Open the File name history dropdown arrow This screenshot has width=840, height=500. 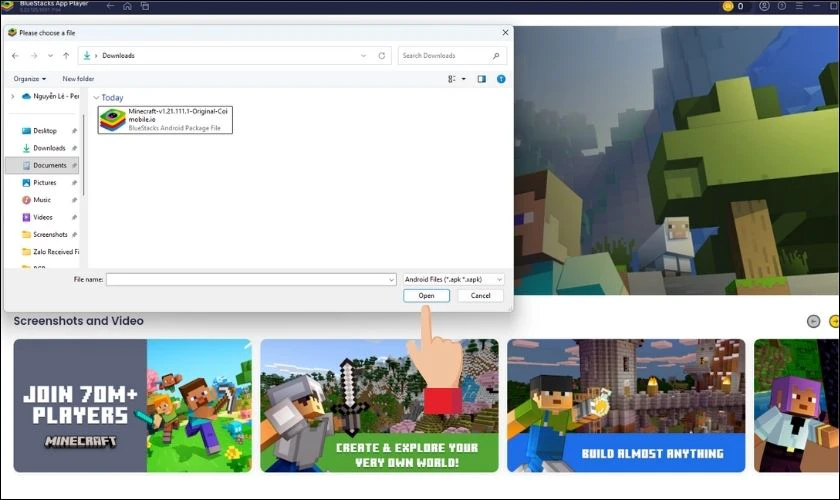point(392,279)
